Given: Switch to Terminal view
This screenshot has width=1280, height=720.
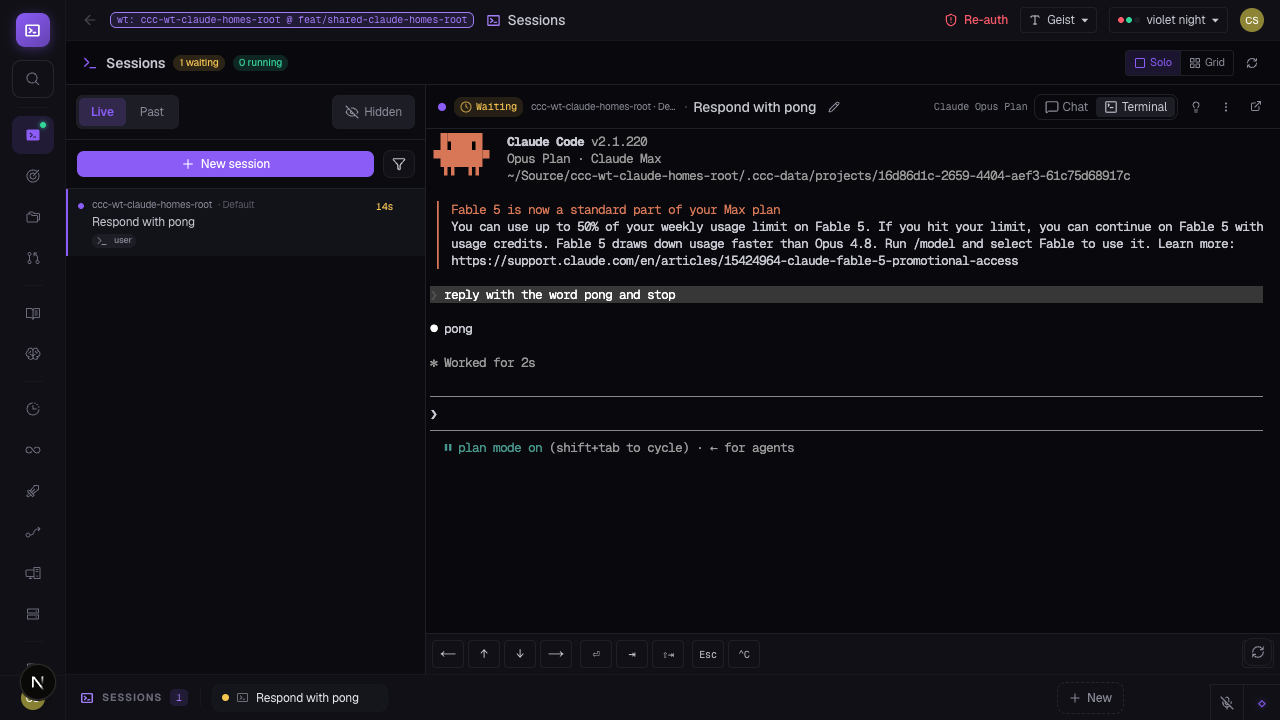Looking at the screenshot, I should tap(1136, 107).
